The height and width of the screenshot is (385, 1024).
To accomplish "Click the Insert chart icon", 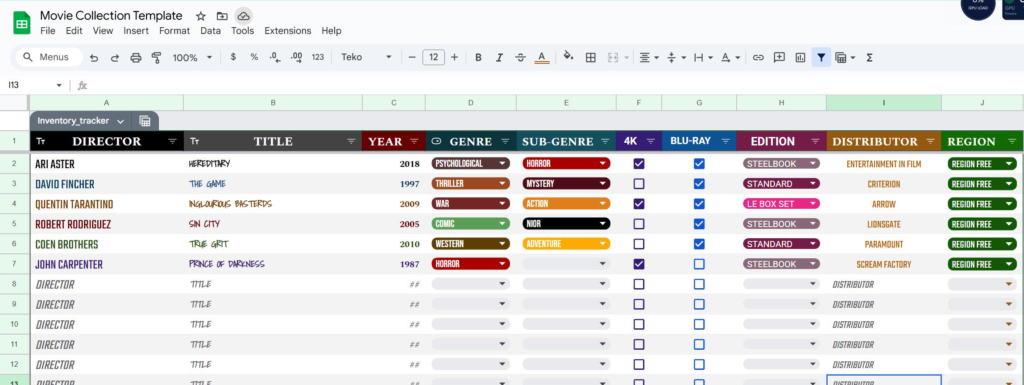I will pyautogui.click(x=800, y=57).
